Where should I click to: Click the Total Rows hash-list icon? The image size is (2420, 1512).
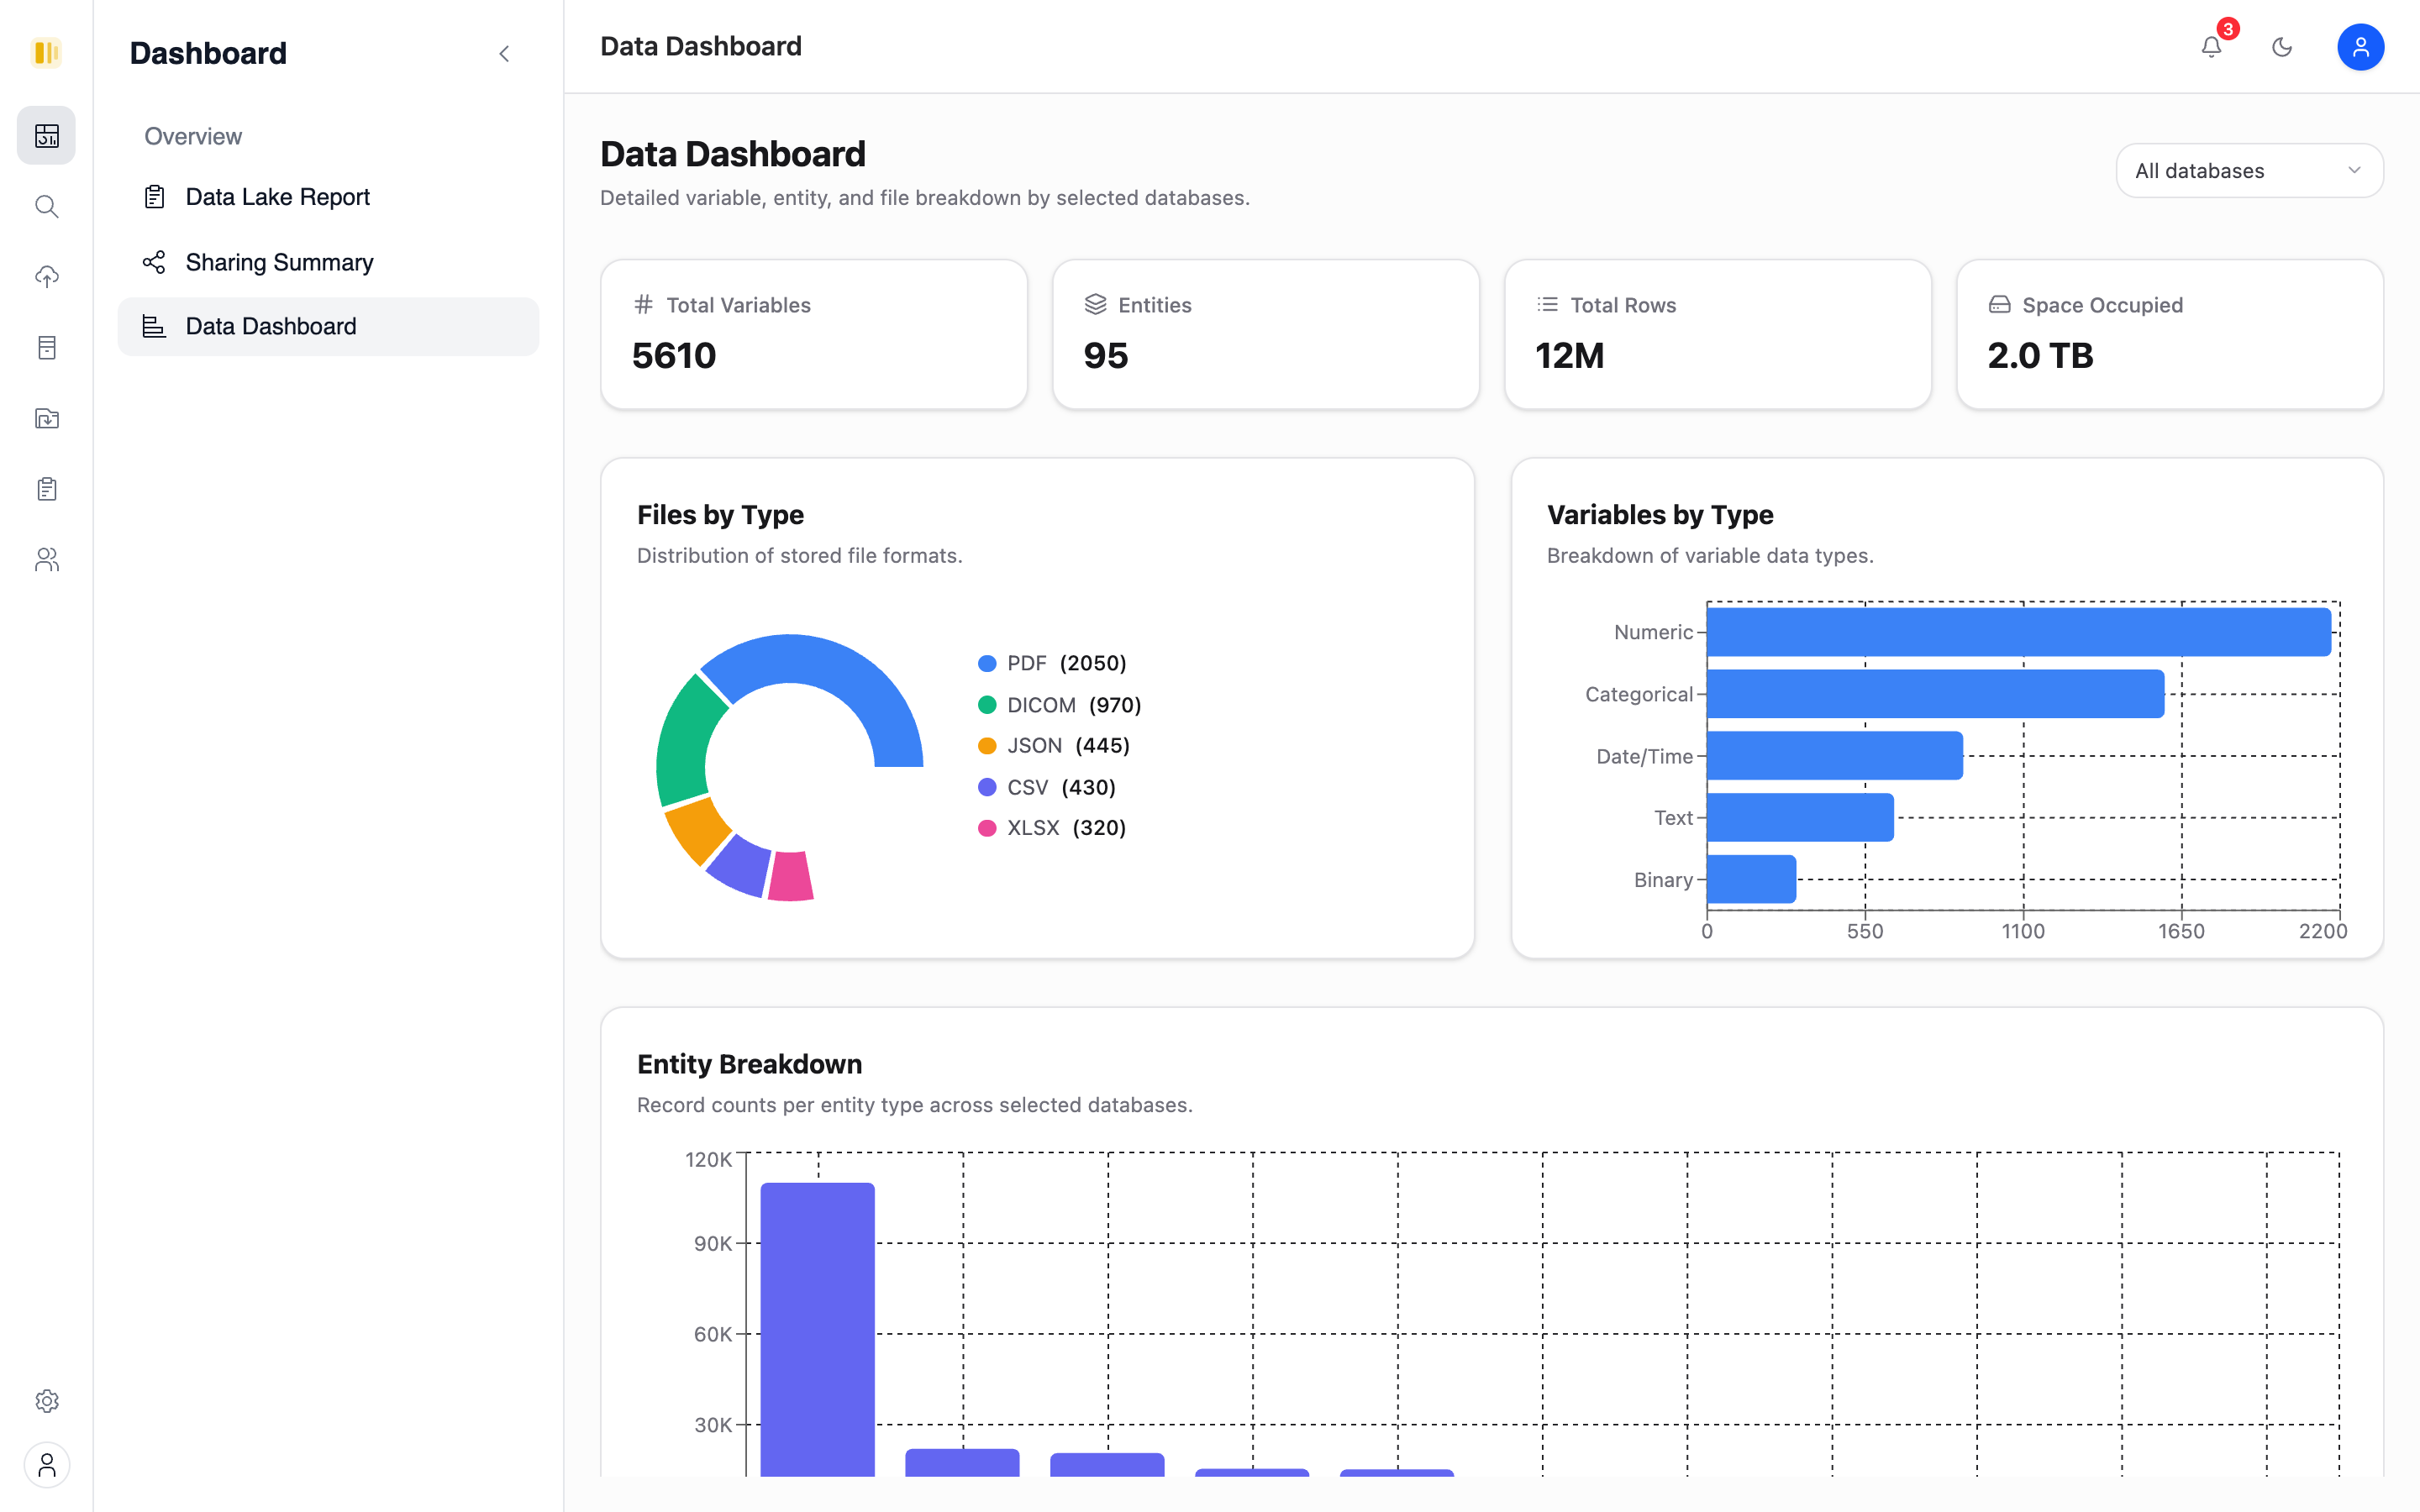click(x=1547, y=304)
